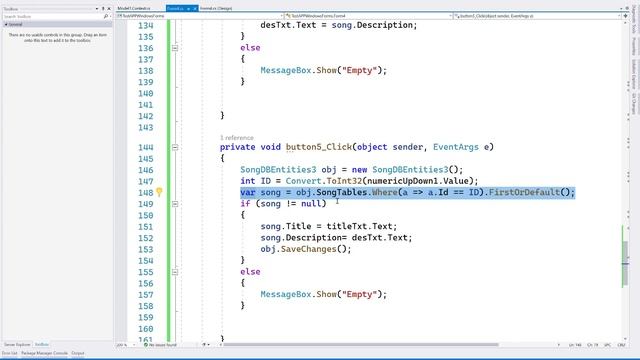Viewport: 640px width, 360px height.
Task: Open the Output tab
Action: (78, 353)
